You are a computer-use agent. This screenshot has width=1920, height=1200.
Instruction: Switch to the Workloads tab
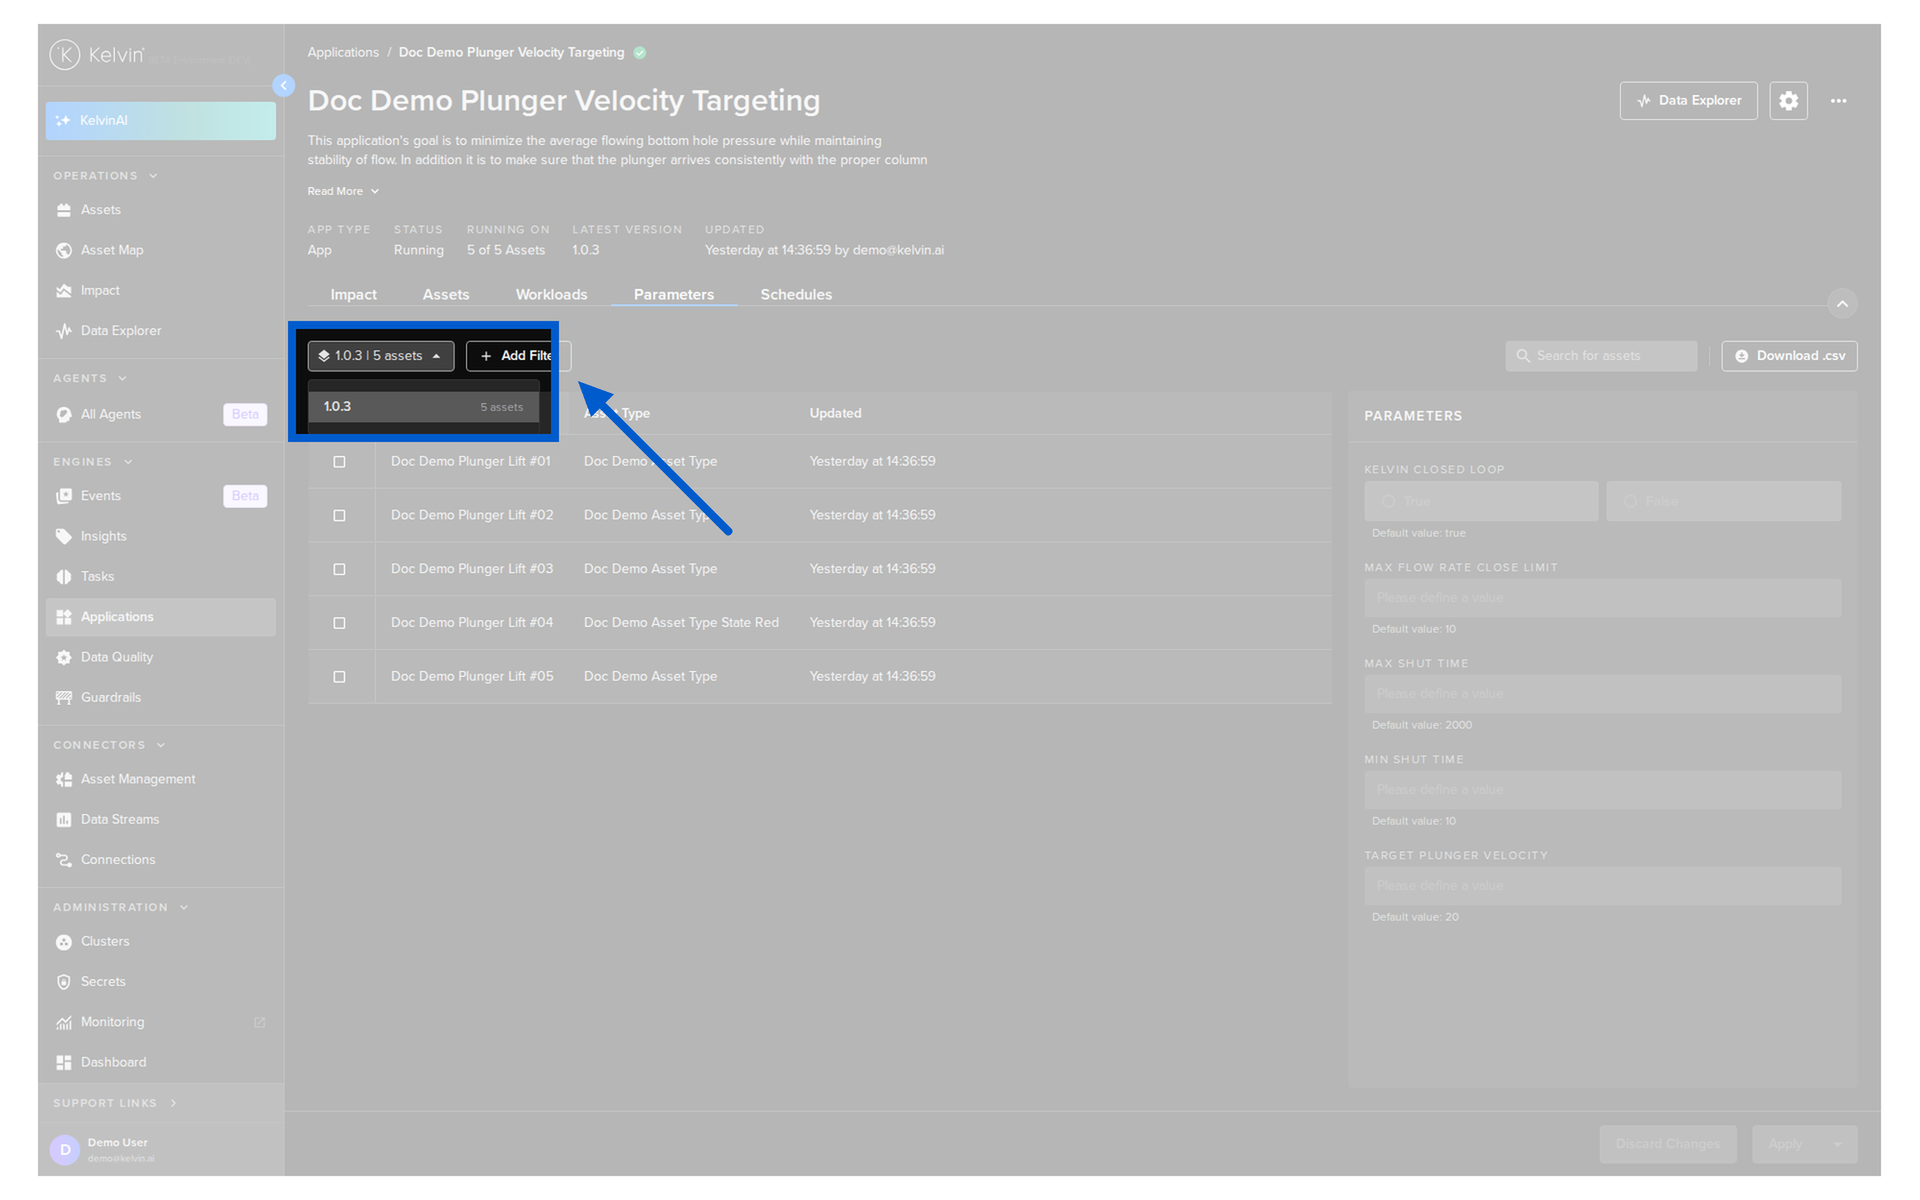pyautogui.click(x=551, y=295)
